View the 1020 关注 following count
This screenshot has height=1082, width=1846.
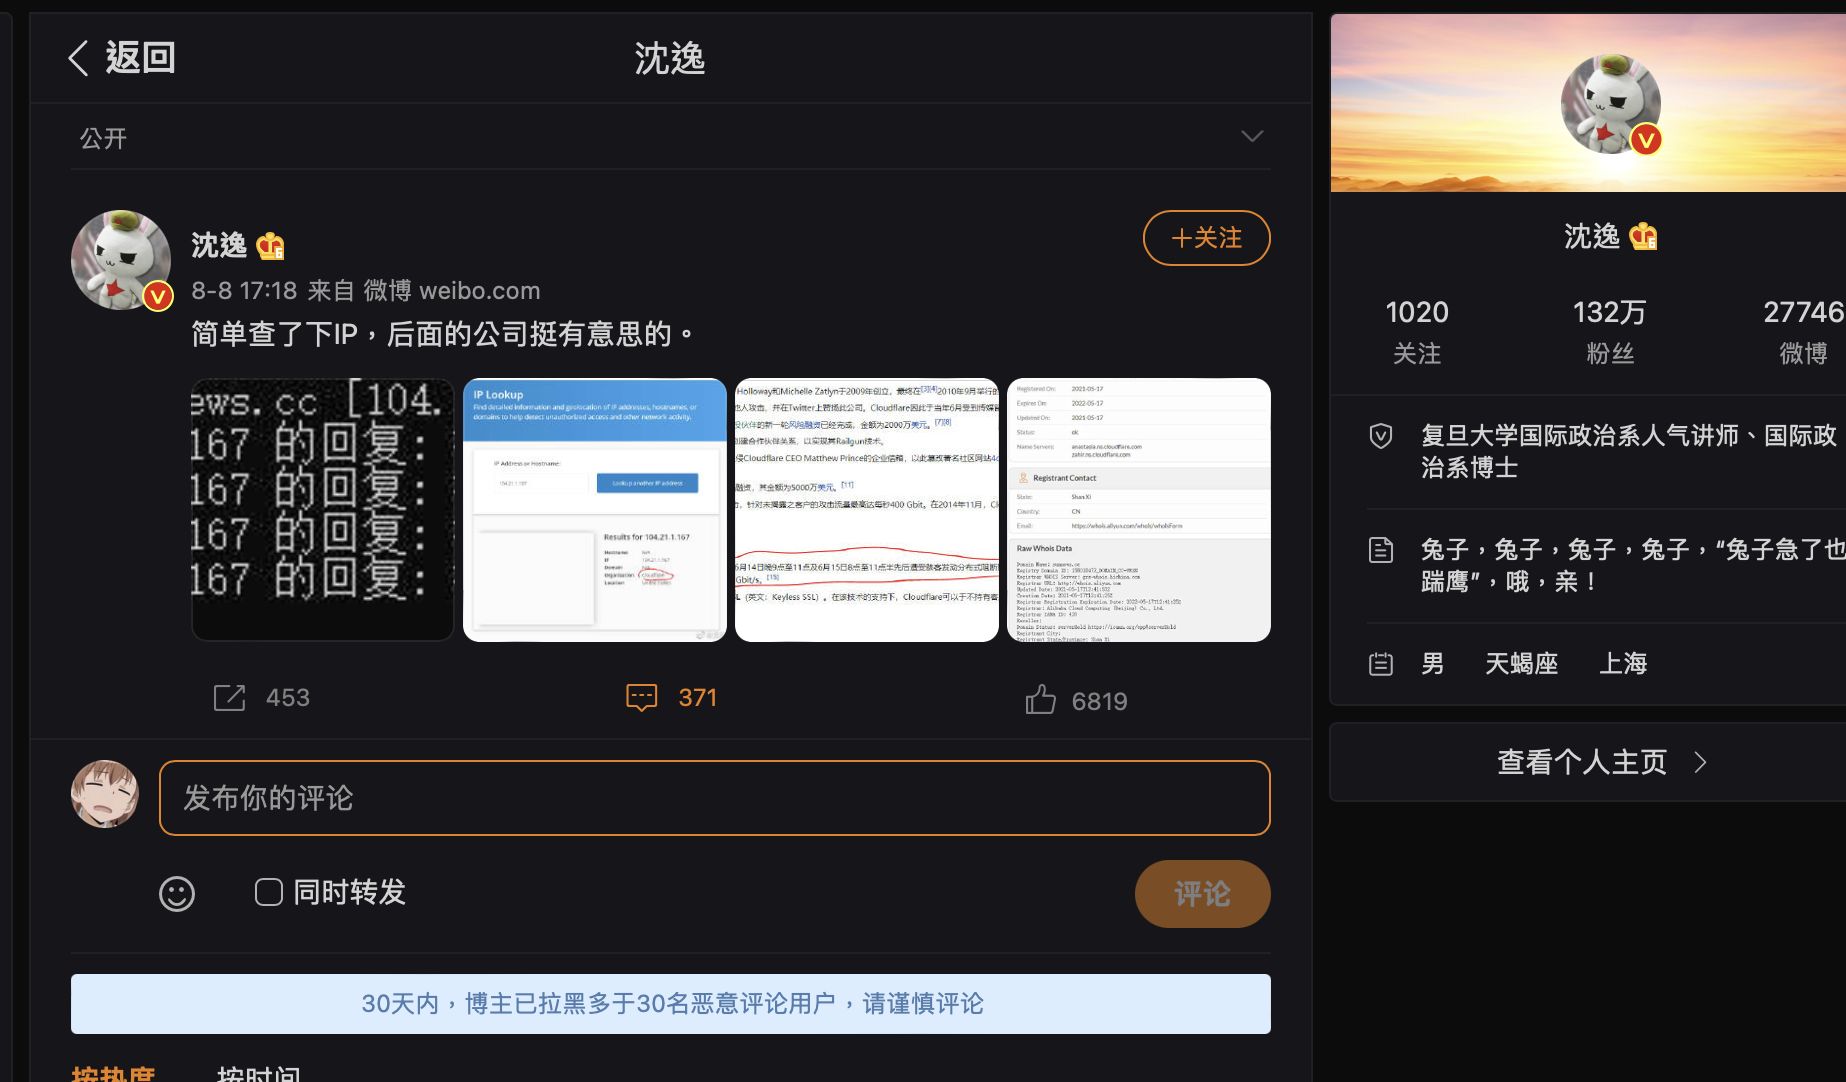(1417, 331)
